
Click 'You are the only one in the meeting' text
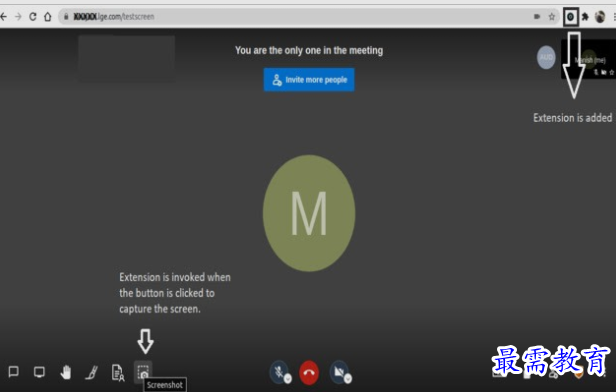[x=309, y=50]
